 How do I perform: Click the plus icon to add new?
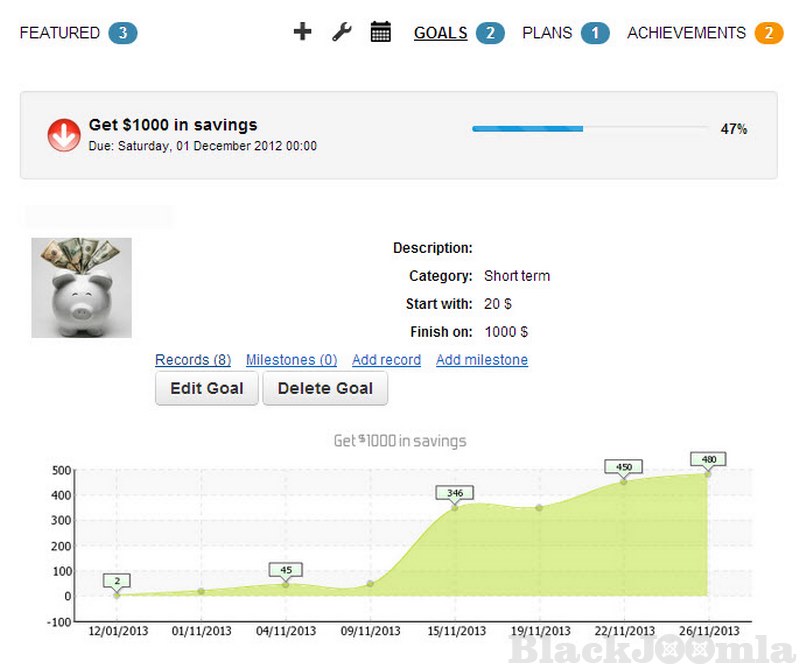[302, 32]
